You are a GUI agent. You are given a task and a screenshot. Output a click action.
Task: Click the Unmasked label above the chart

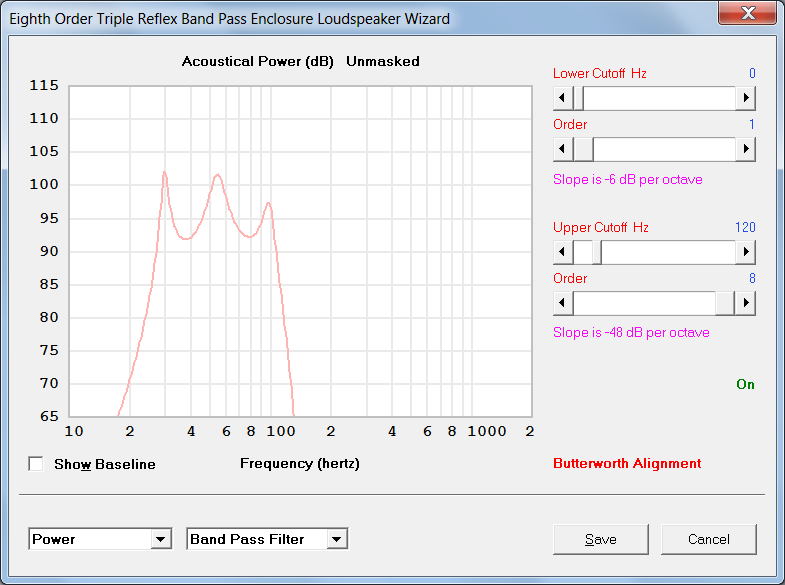(383, 62)
